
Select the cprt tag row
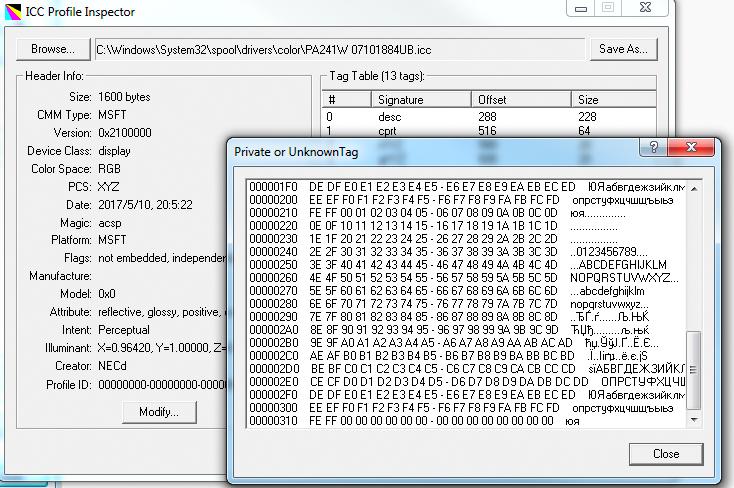489,131
